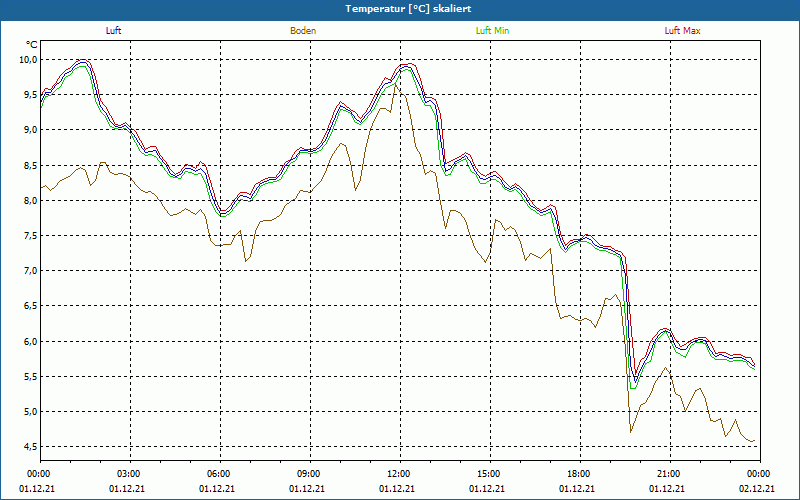Click the '01.12.21' date below '18:00'
This screenshot has height=500, width=800.
[x=577, y=488]
